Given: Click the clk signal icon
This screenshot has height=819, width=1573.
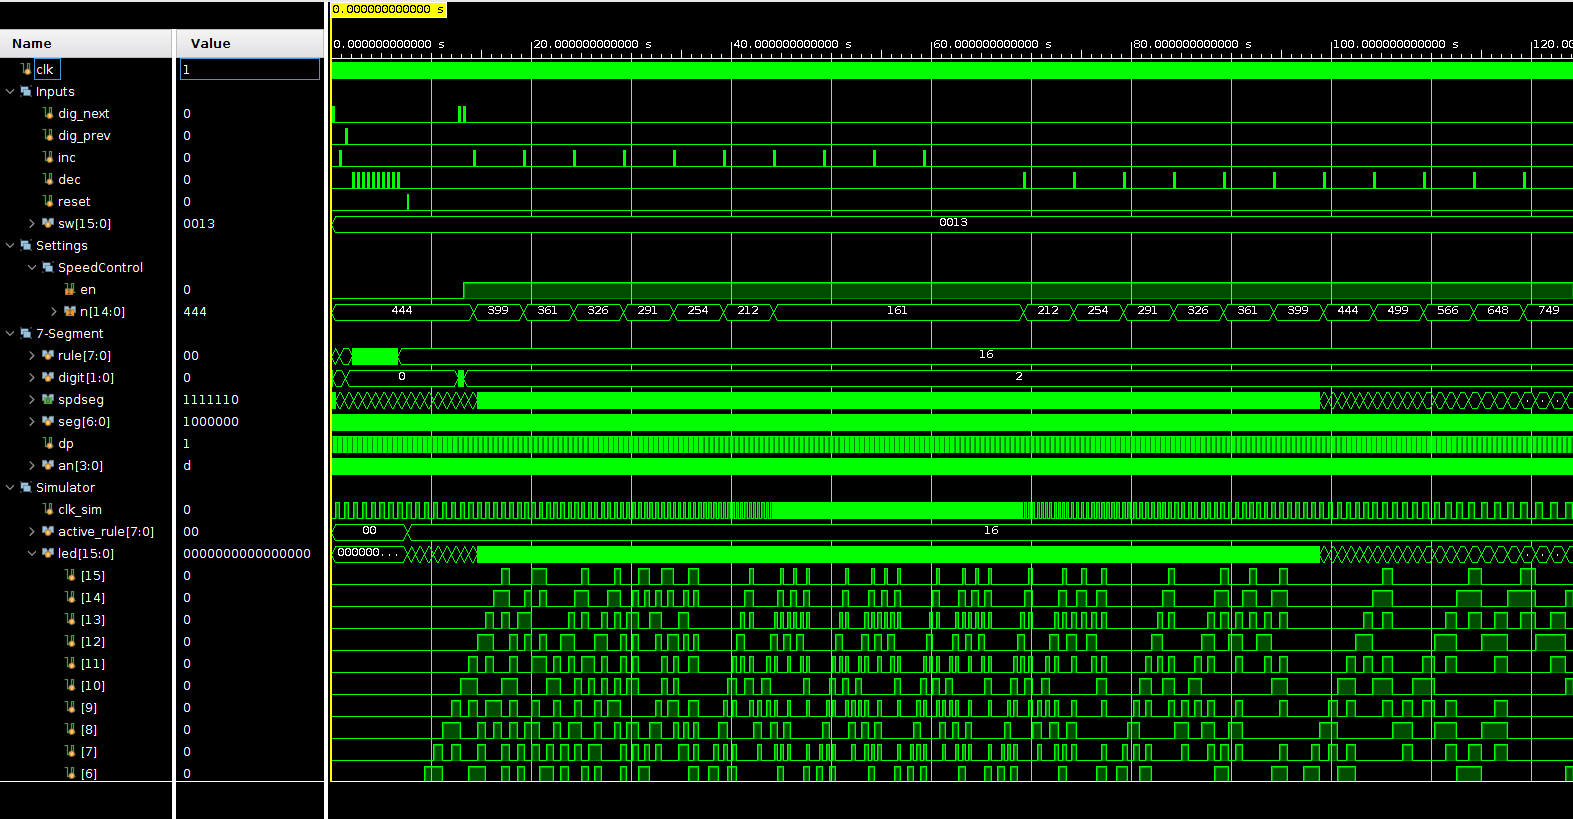Looking at the screenshot, I should point(26,69).
